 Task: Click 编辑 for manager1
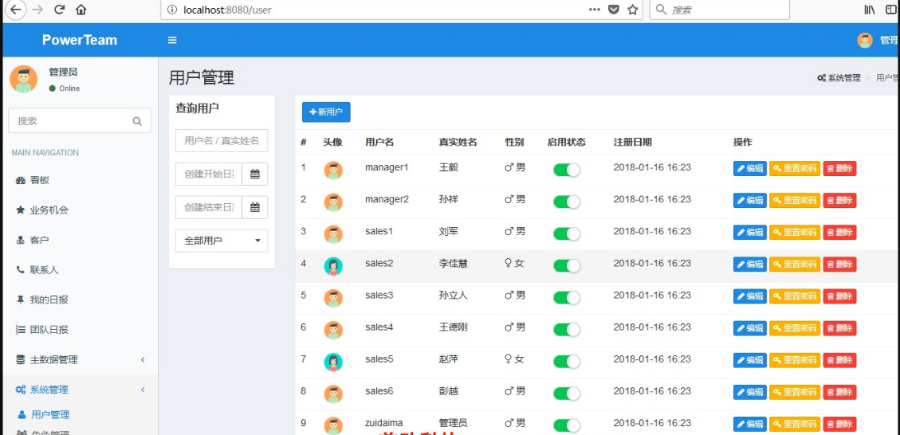pos(750,169)
